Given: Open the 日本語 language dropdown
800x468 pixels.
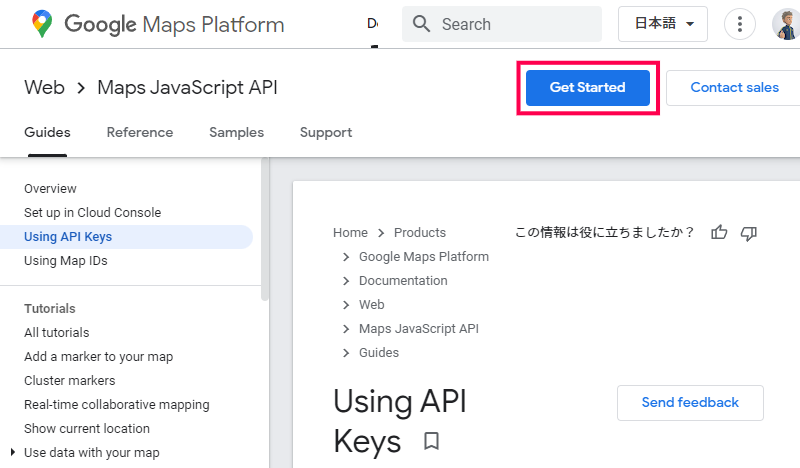Looking at the screenshot, I should [x=663, y=23].
